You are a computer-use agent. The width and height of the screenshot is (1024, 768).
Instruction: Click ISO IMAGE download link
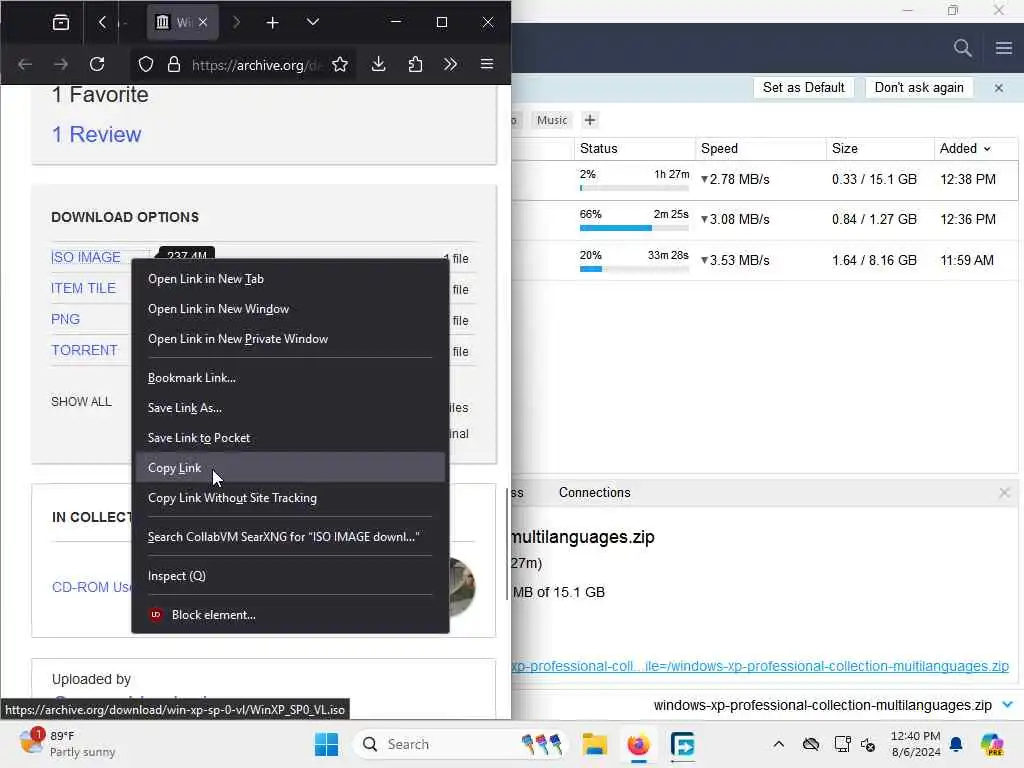click(86, 257)
